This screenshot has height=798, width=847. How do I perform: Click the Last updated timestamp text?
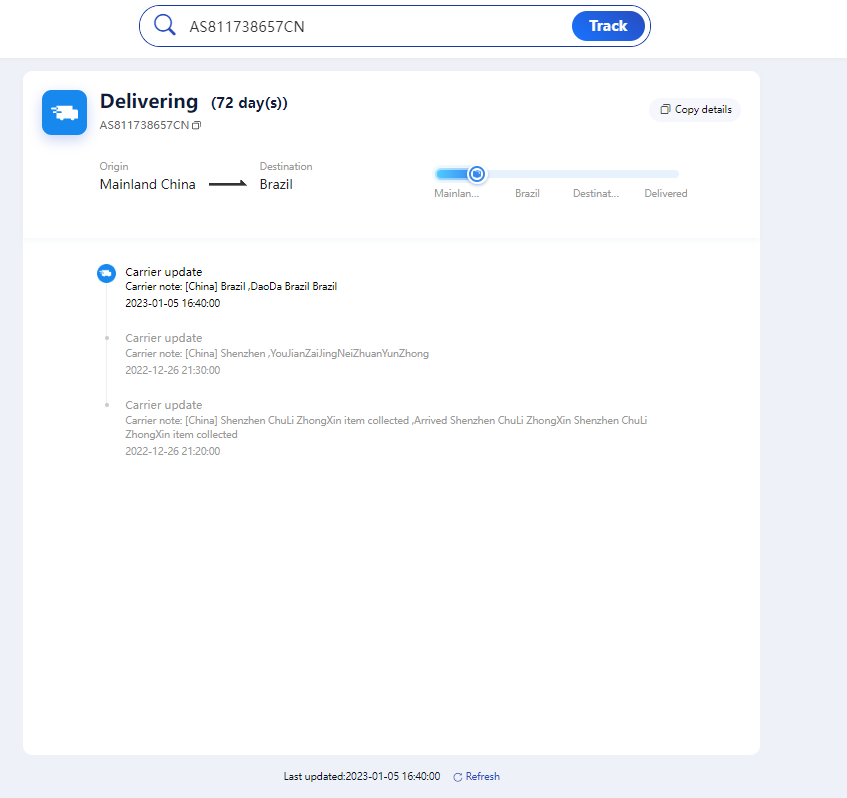click(362, 776)
